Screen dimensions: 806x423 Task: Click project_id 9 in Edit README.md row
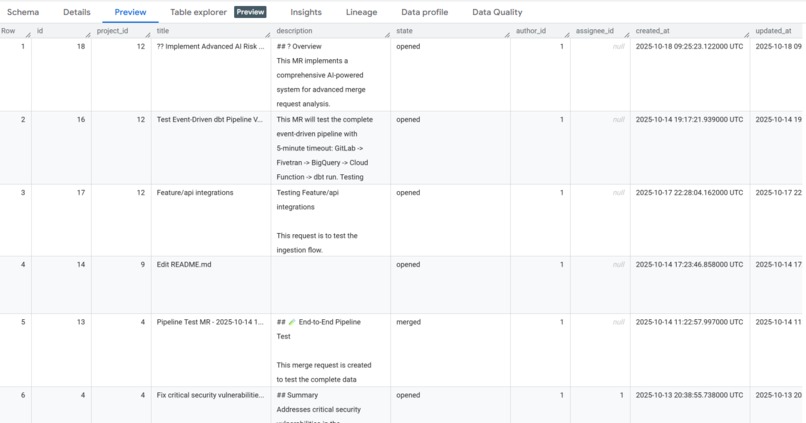142,264
